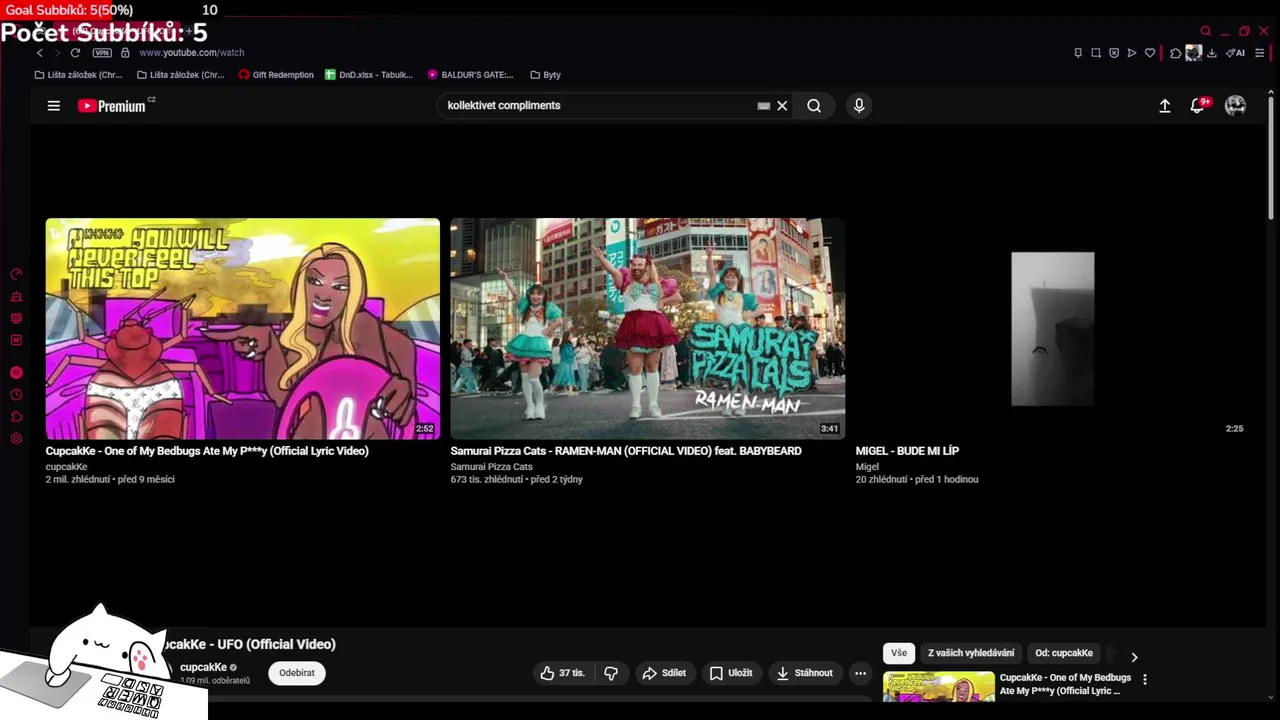Open the BALDUR'S GATE bookmark
1280x720 pixels.
[470, 75]
